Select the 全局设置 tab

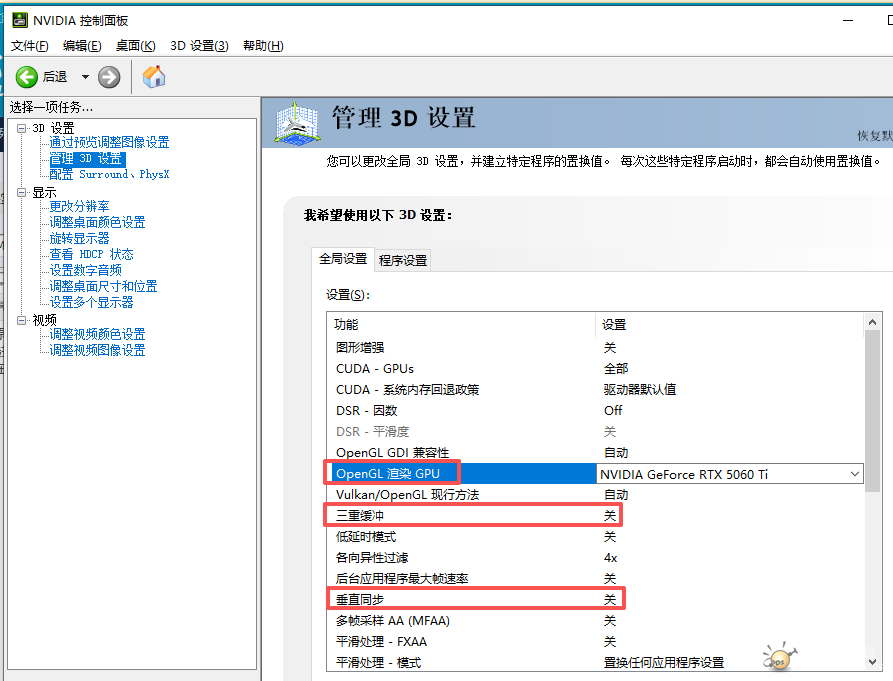(x=343, y=259)
